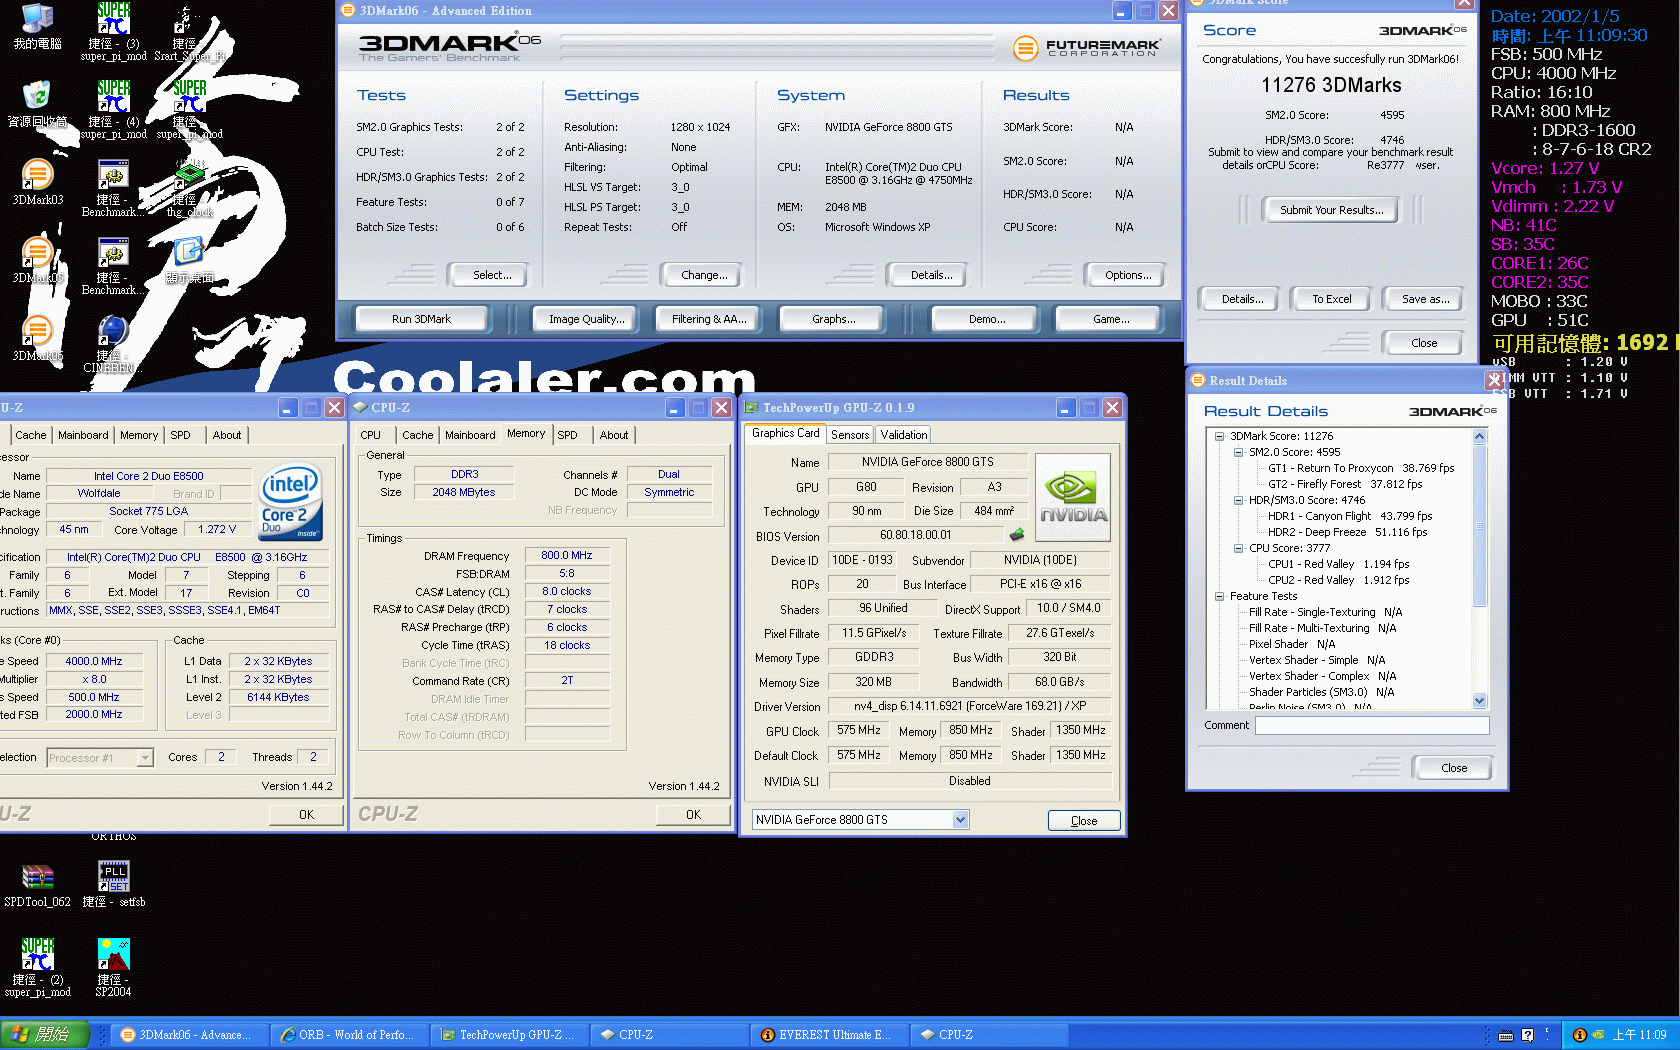Launch the setfsb shortcut icon
The height and width of the screenshot is (1050, 1680).
(x=113, y=878)
